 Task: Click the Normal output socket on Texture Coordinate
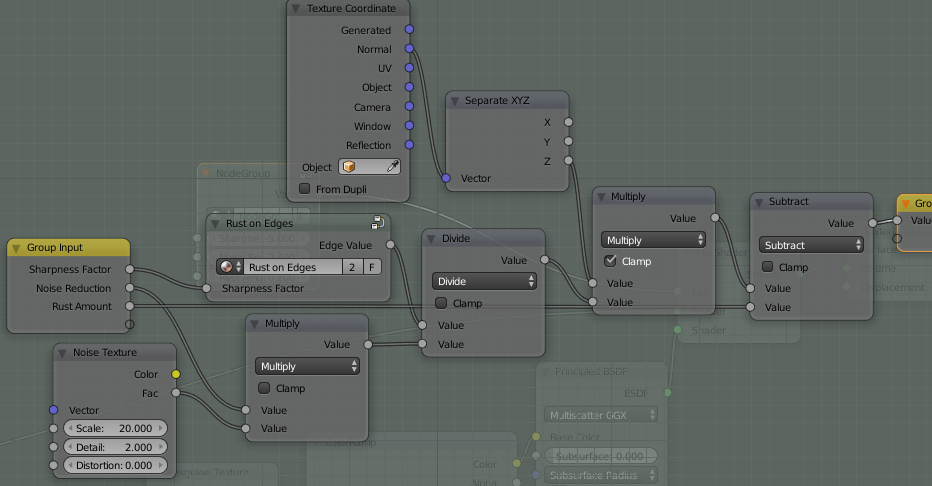409,49
